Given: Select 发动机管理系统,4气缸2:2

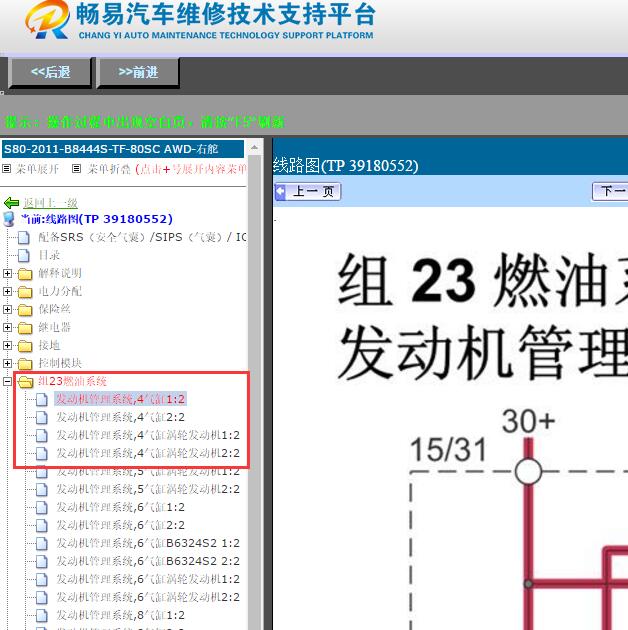Looking at the screenshot, I should tap(120, 417).
